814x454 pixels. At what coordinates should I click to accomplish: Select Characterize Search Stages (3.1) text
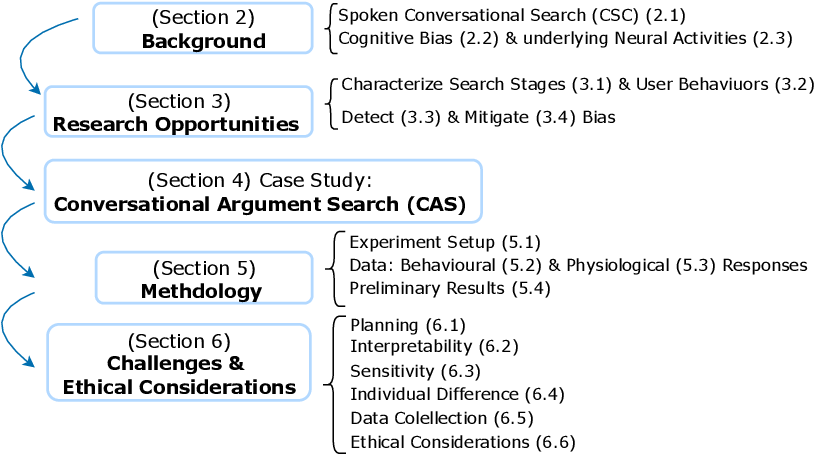point(477,84)
